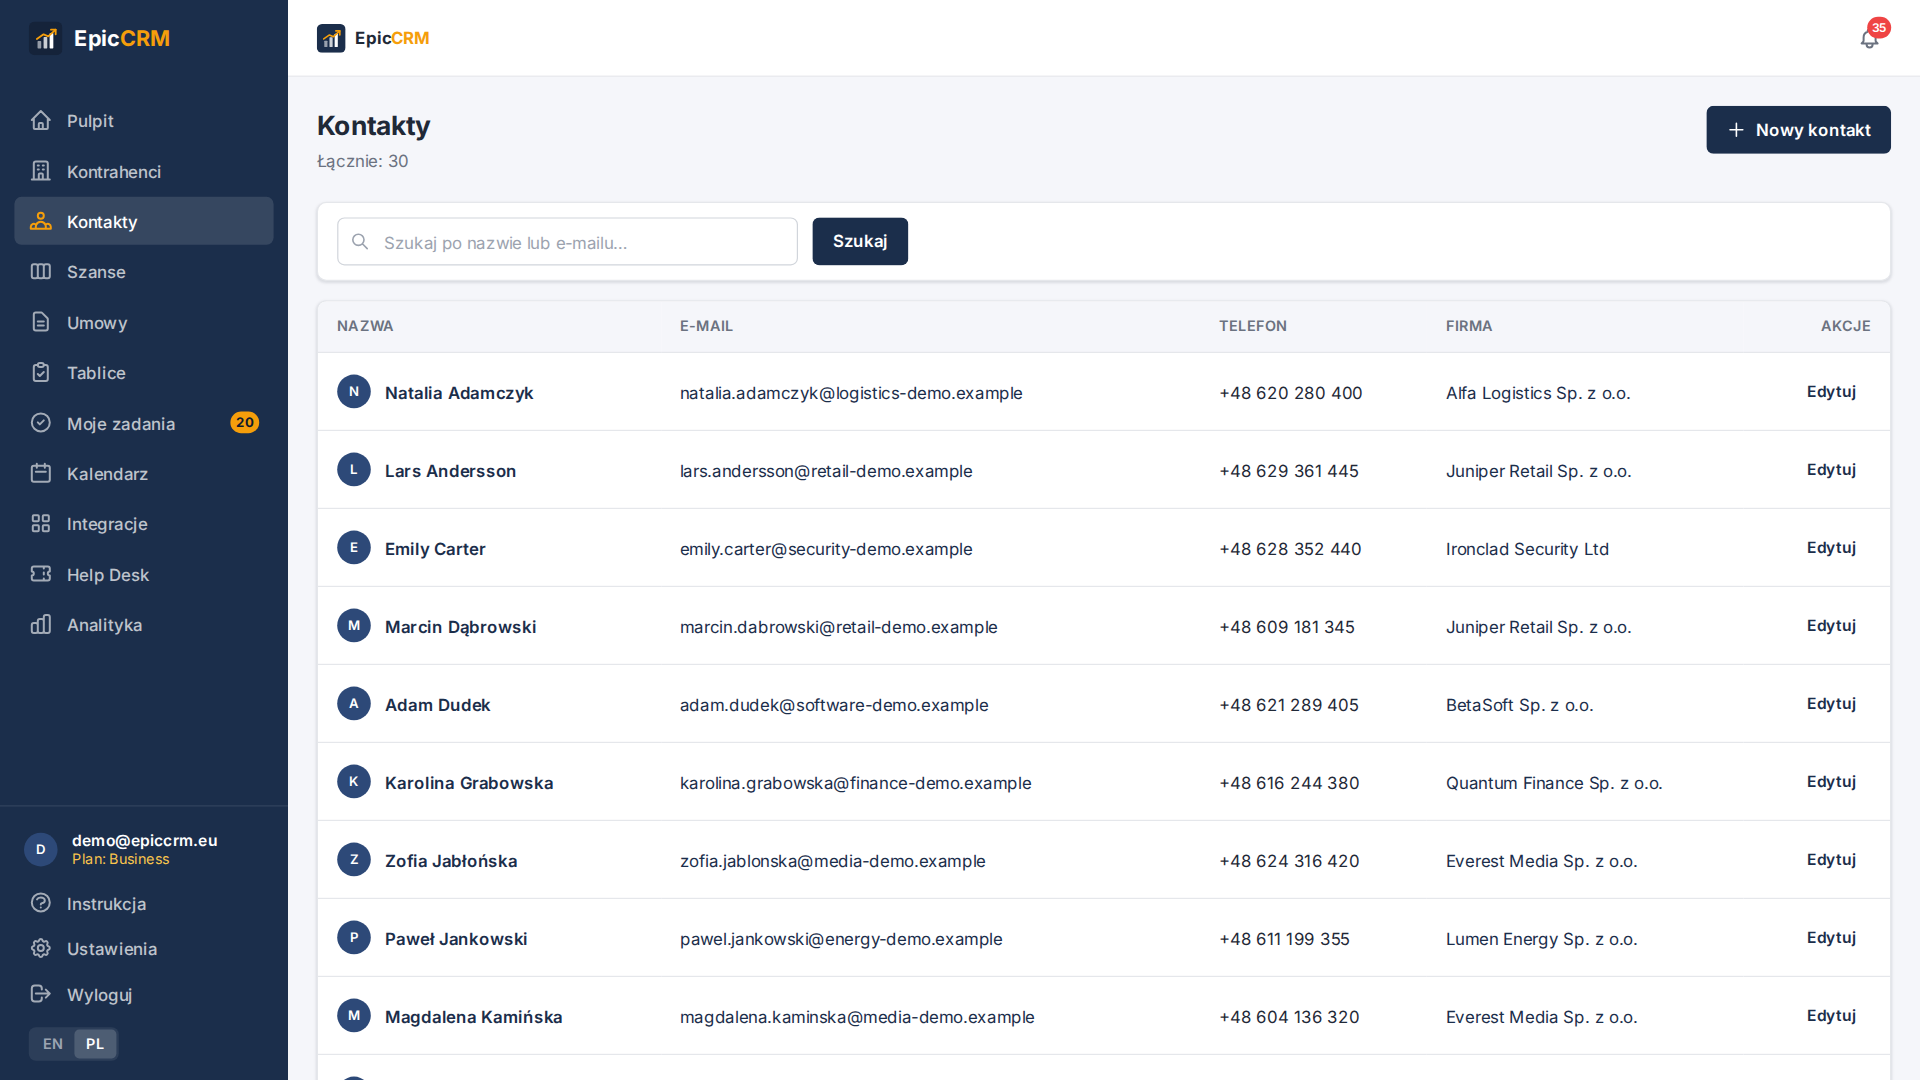Click the Analityka chart icon
The image size is (1920, 1080).
click(x=41, y=624)
